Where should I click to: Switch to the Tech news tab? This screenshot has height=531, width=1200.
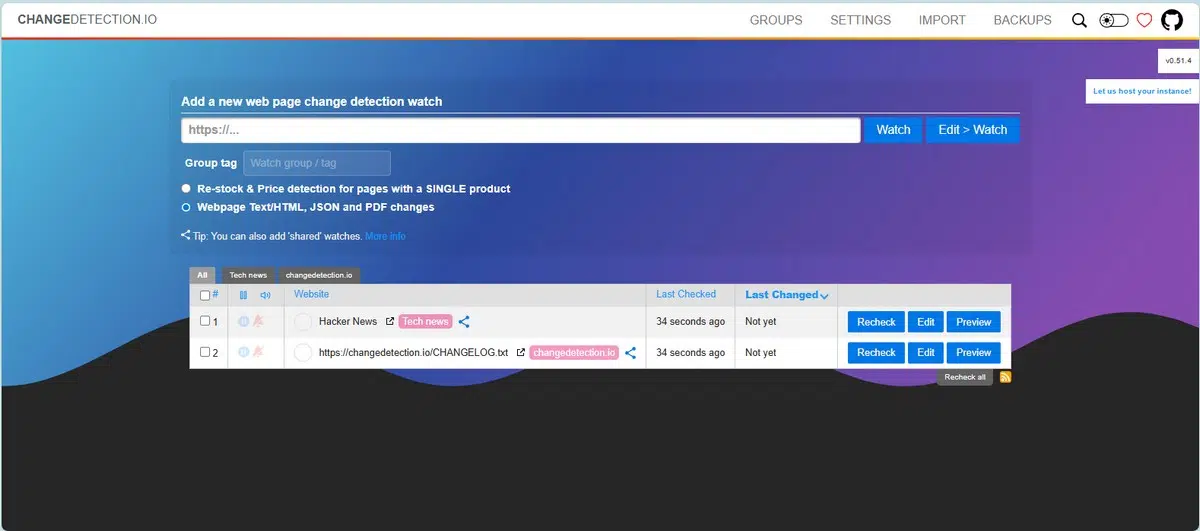[x=248, y=275]
